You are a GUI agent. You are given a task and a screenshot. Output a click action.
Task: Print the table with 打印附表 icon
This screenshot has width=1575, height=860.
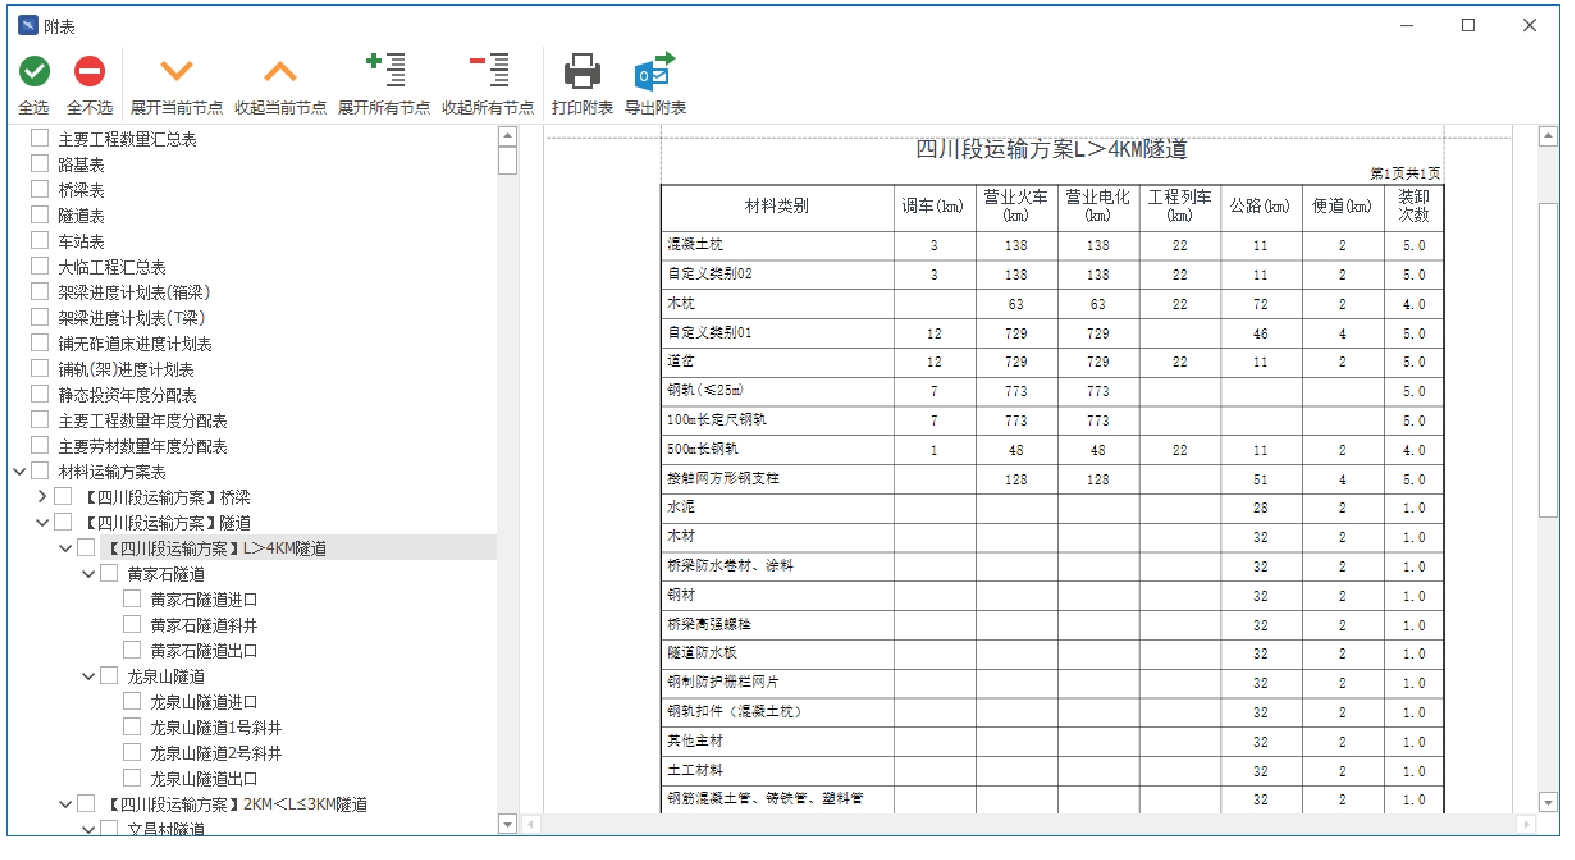coord(582,71)
